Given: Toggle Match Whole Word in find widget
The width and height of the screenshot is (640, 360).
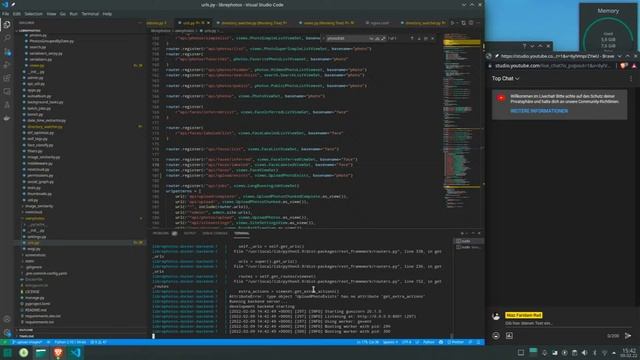Looking at the screenshot, I should coord(377,38).
